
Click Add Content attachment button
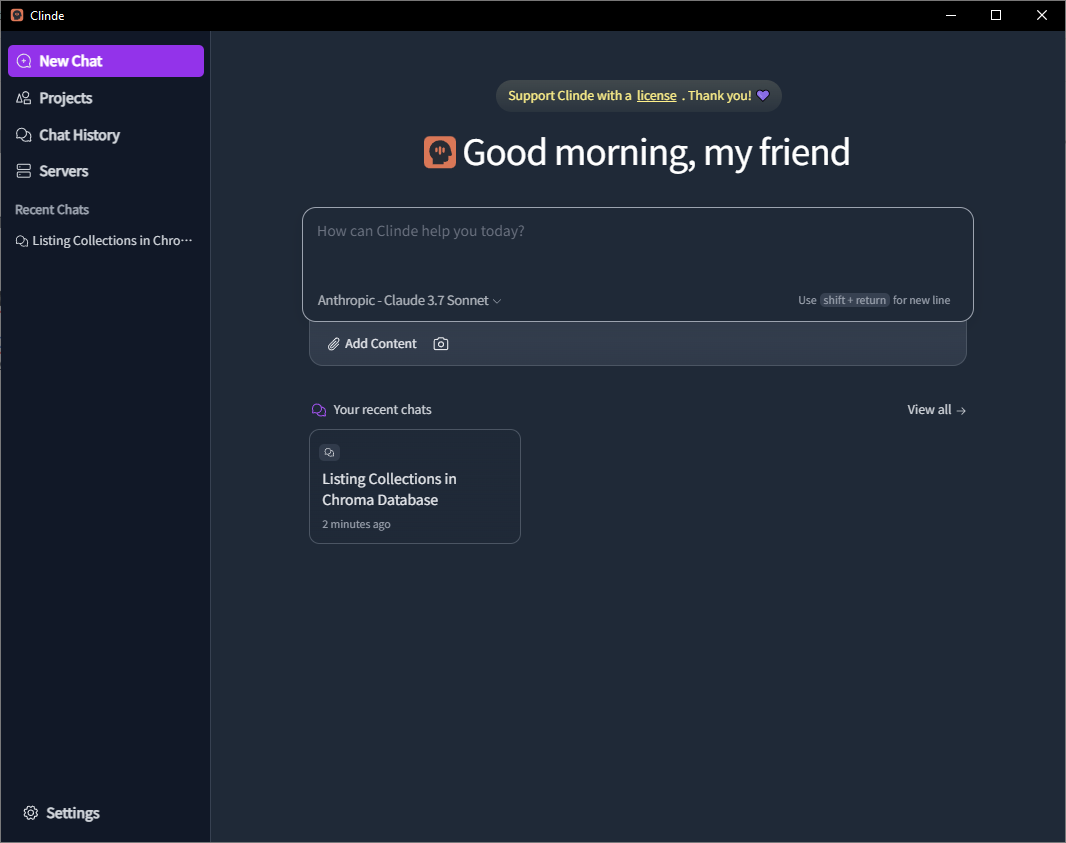(372, 344)
